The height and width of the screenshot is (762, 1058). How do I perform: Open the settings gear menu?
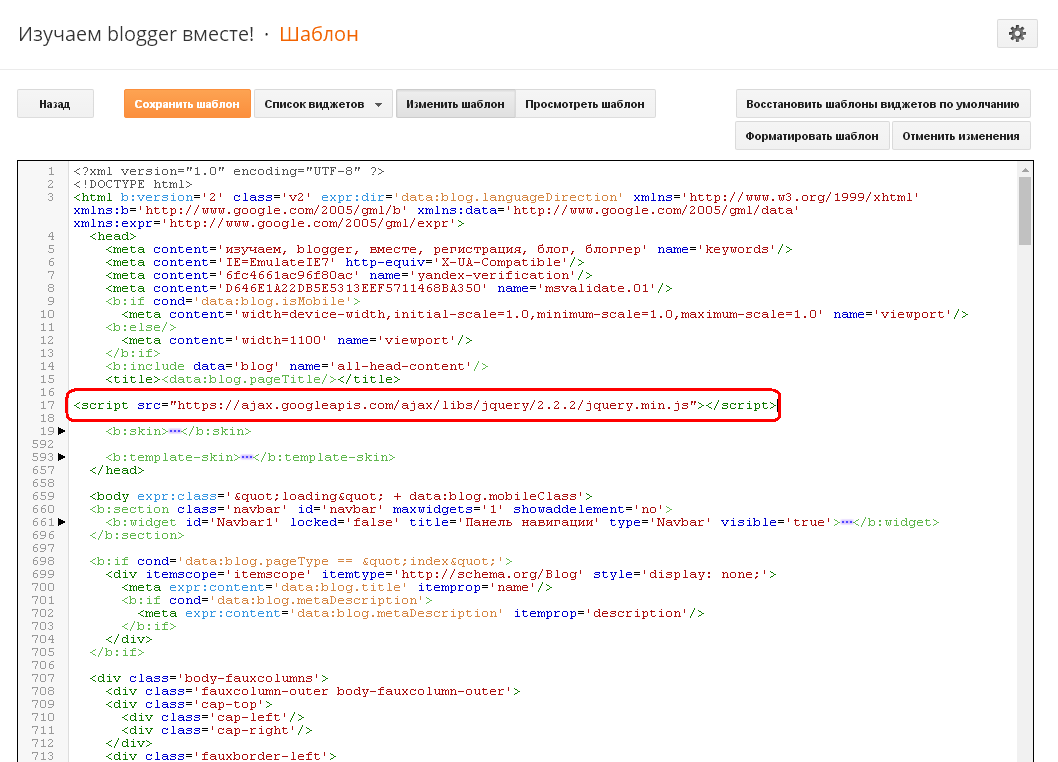(1017, 34)
